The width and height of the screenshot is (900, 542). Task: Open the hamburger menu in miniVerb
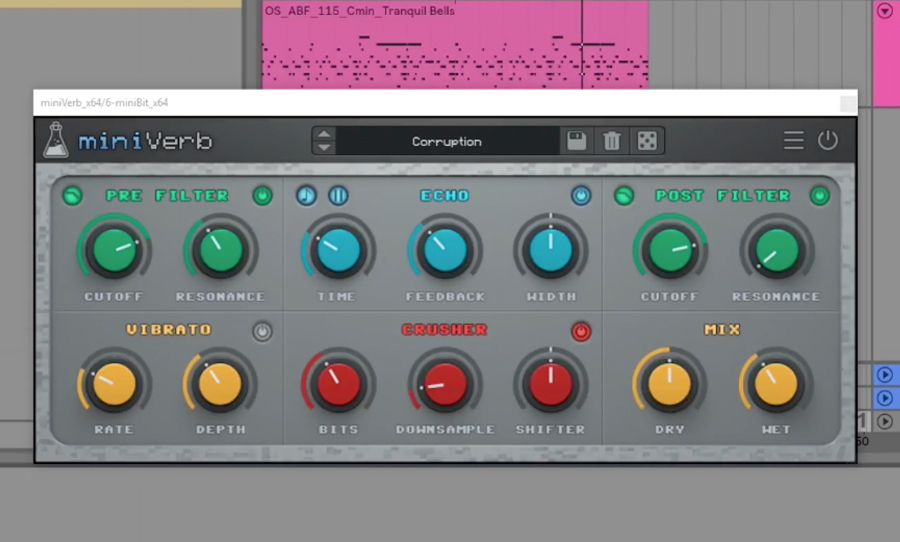pyautogui.click(x=793, y=141)
